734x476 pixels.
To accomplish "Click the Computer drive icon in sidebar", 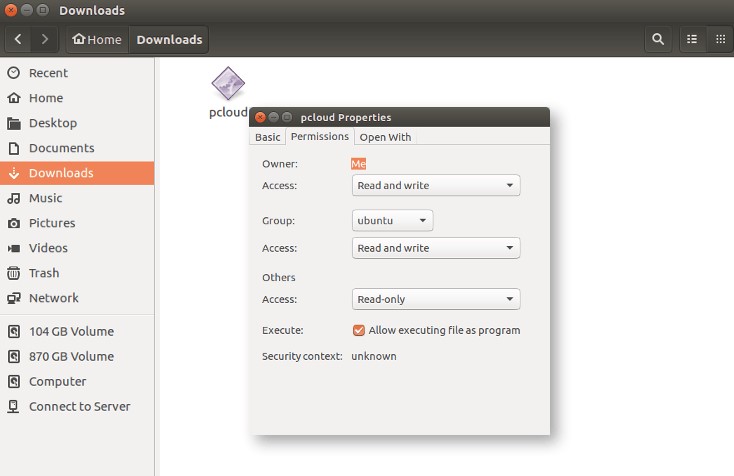I will click(x=14, y=381).
